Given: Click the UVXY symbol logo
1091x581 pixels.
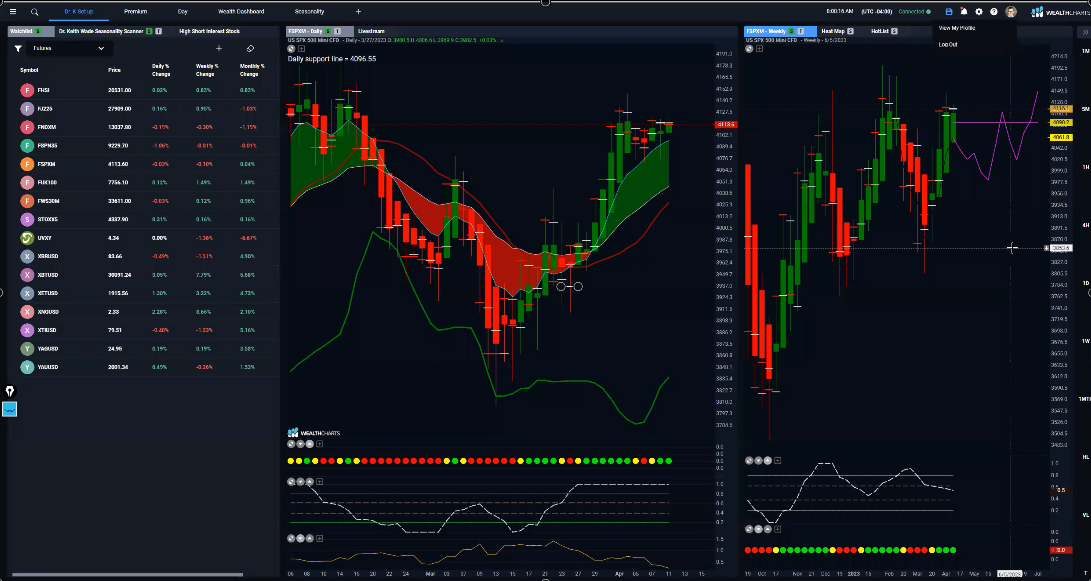Looking at the screenshot, I should [27, 238].
